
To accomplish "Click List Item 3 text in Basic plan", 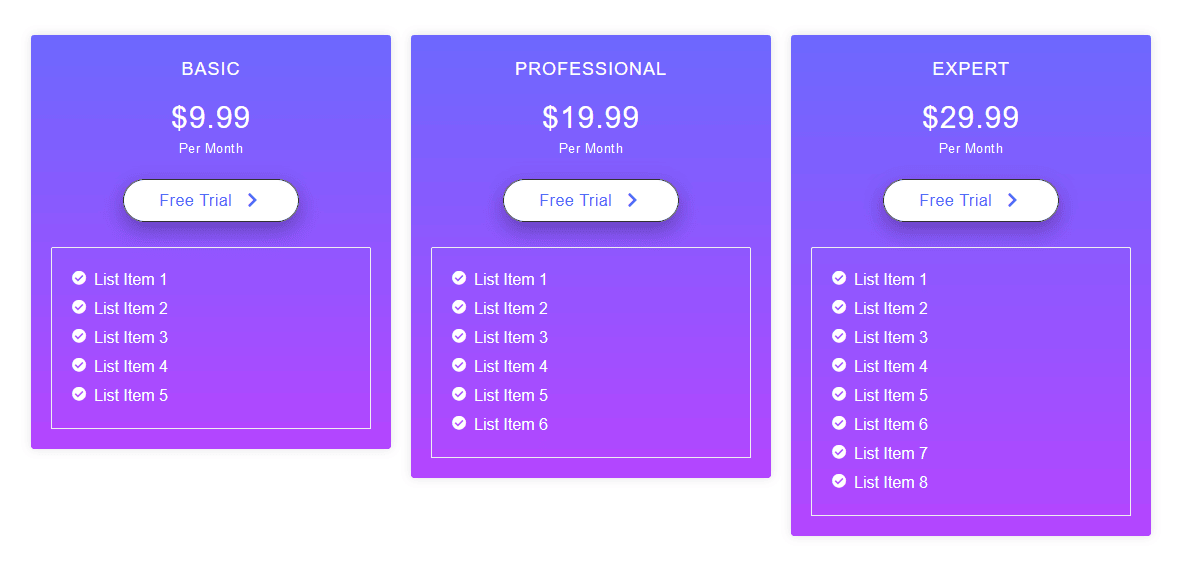I will coord(130,337).
